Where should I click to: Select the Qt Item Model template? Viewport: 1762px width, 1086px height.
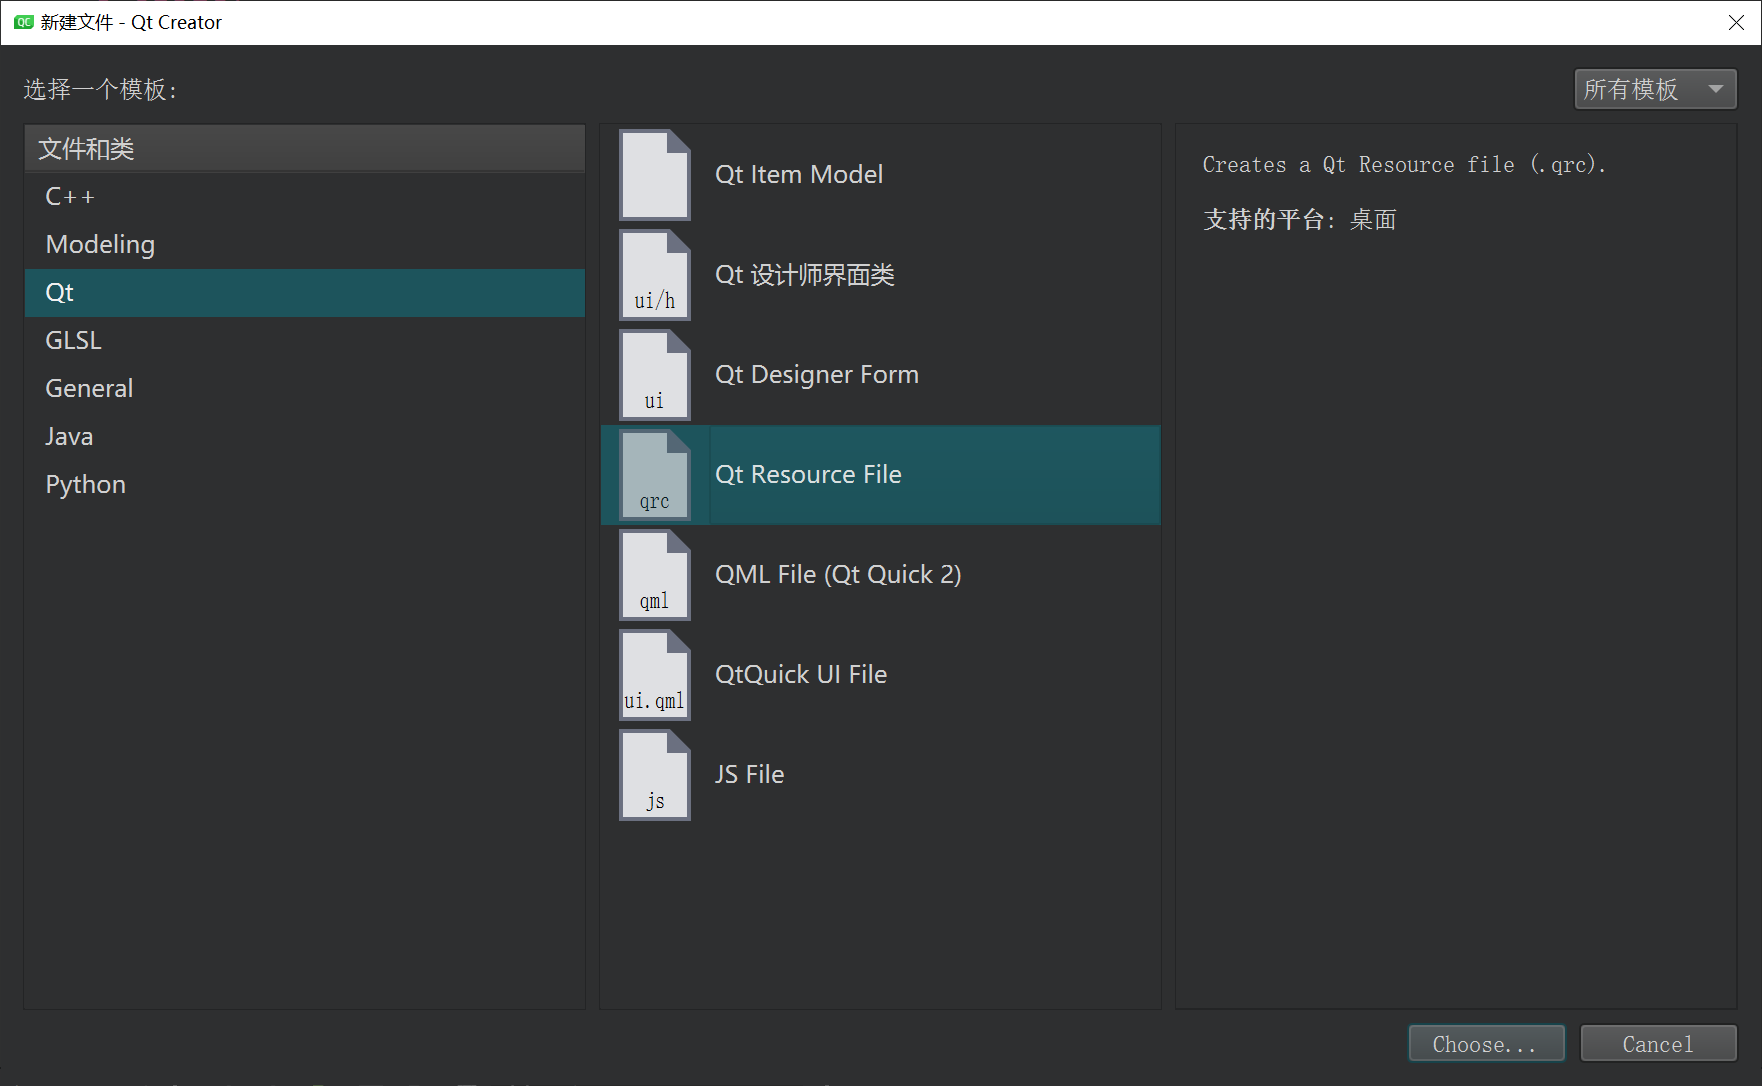880,175
